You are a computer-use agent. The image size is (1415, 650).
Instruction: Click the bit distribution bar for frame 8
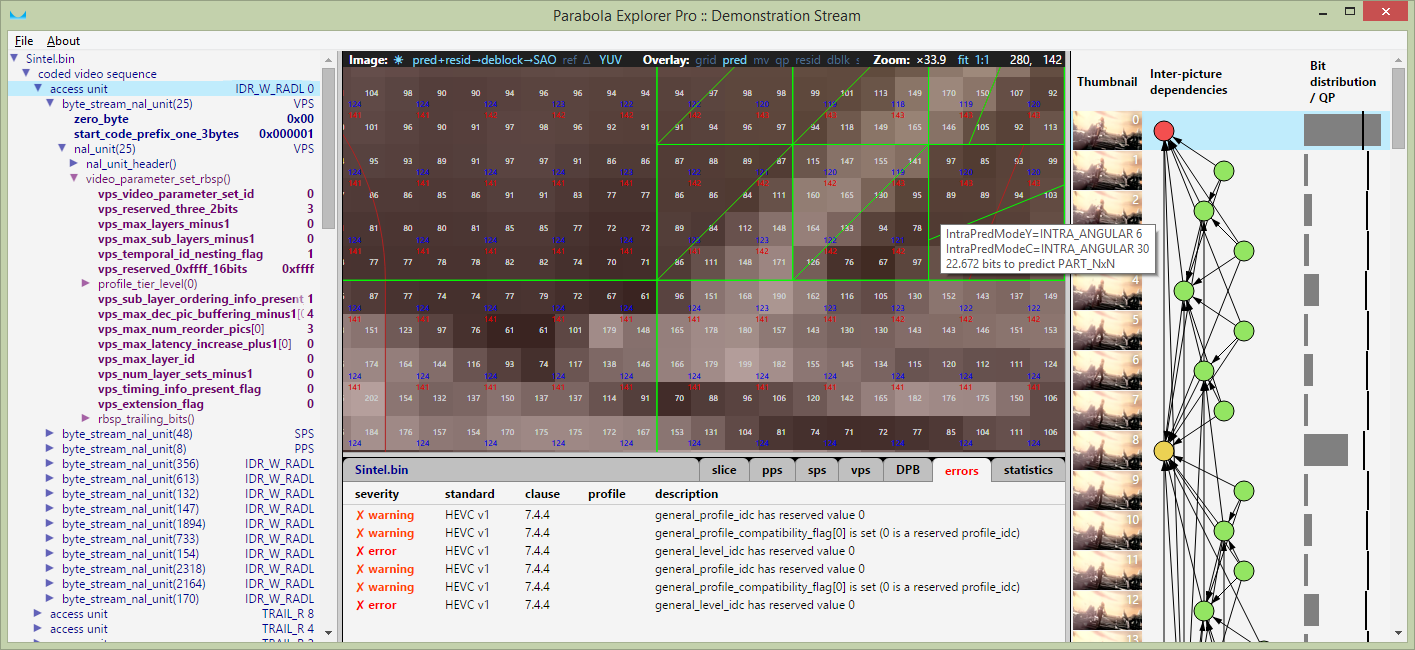pyautogui.click(x=1326, y=451)
